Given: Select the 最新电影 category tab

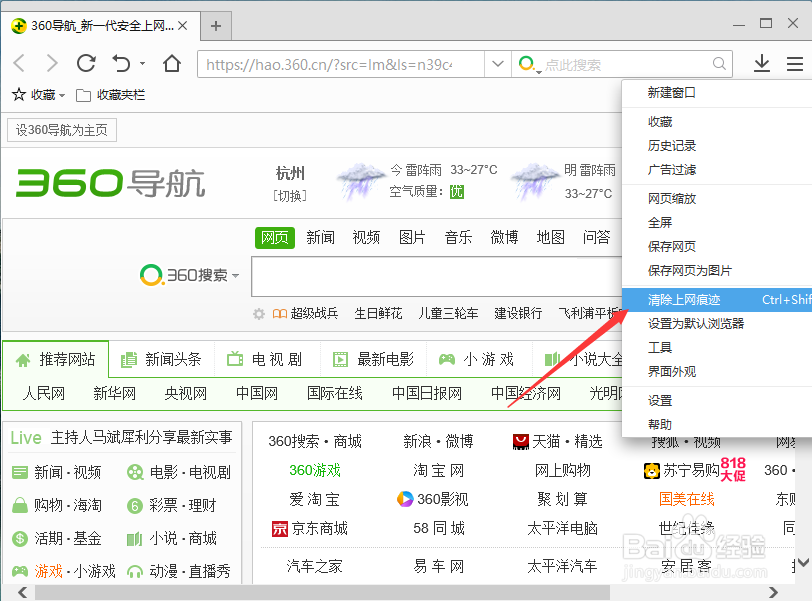Looking at the screenshot, I should point(373,359).
